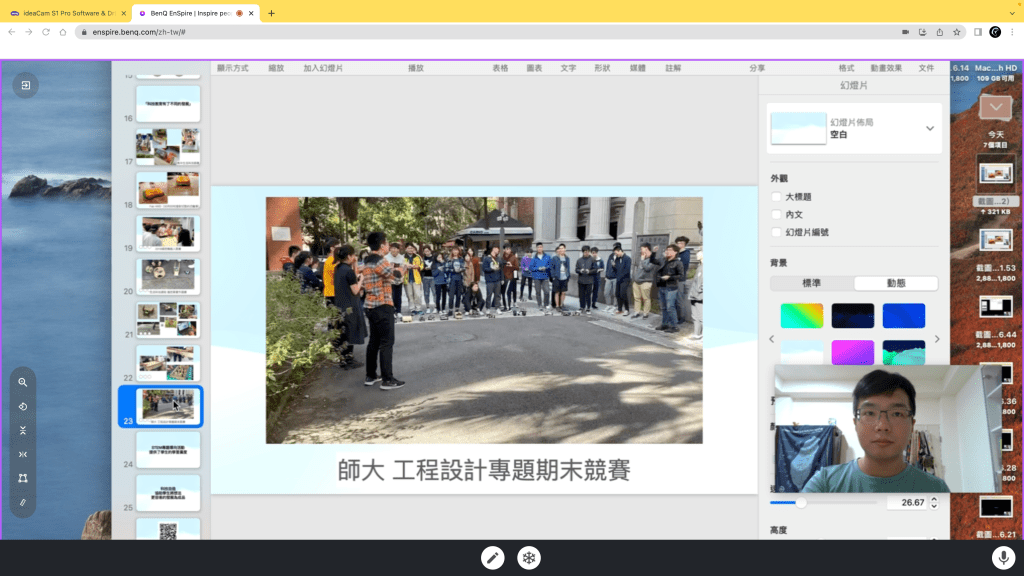Viewport: 1024px width, 576px height.
Task: Pick the rainbow gradient background swatch
Action: point(801,316)
